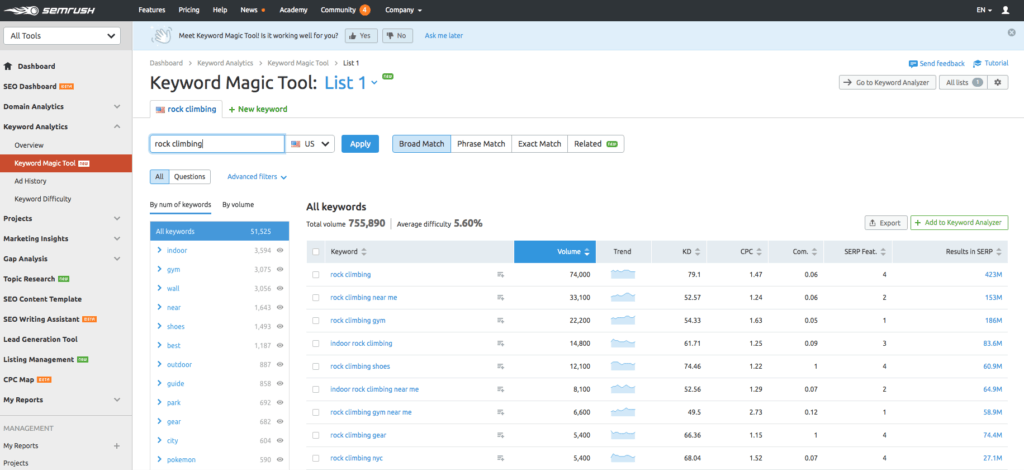
Task: Expand Advanced filters
Action: coord(257,176)
